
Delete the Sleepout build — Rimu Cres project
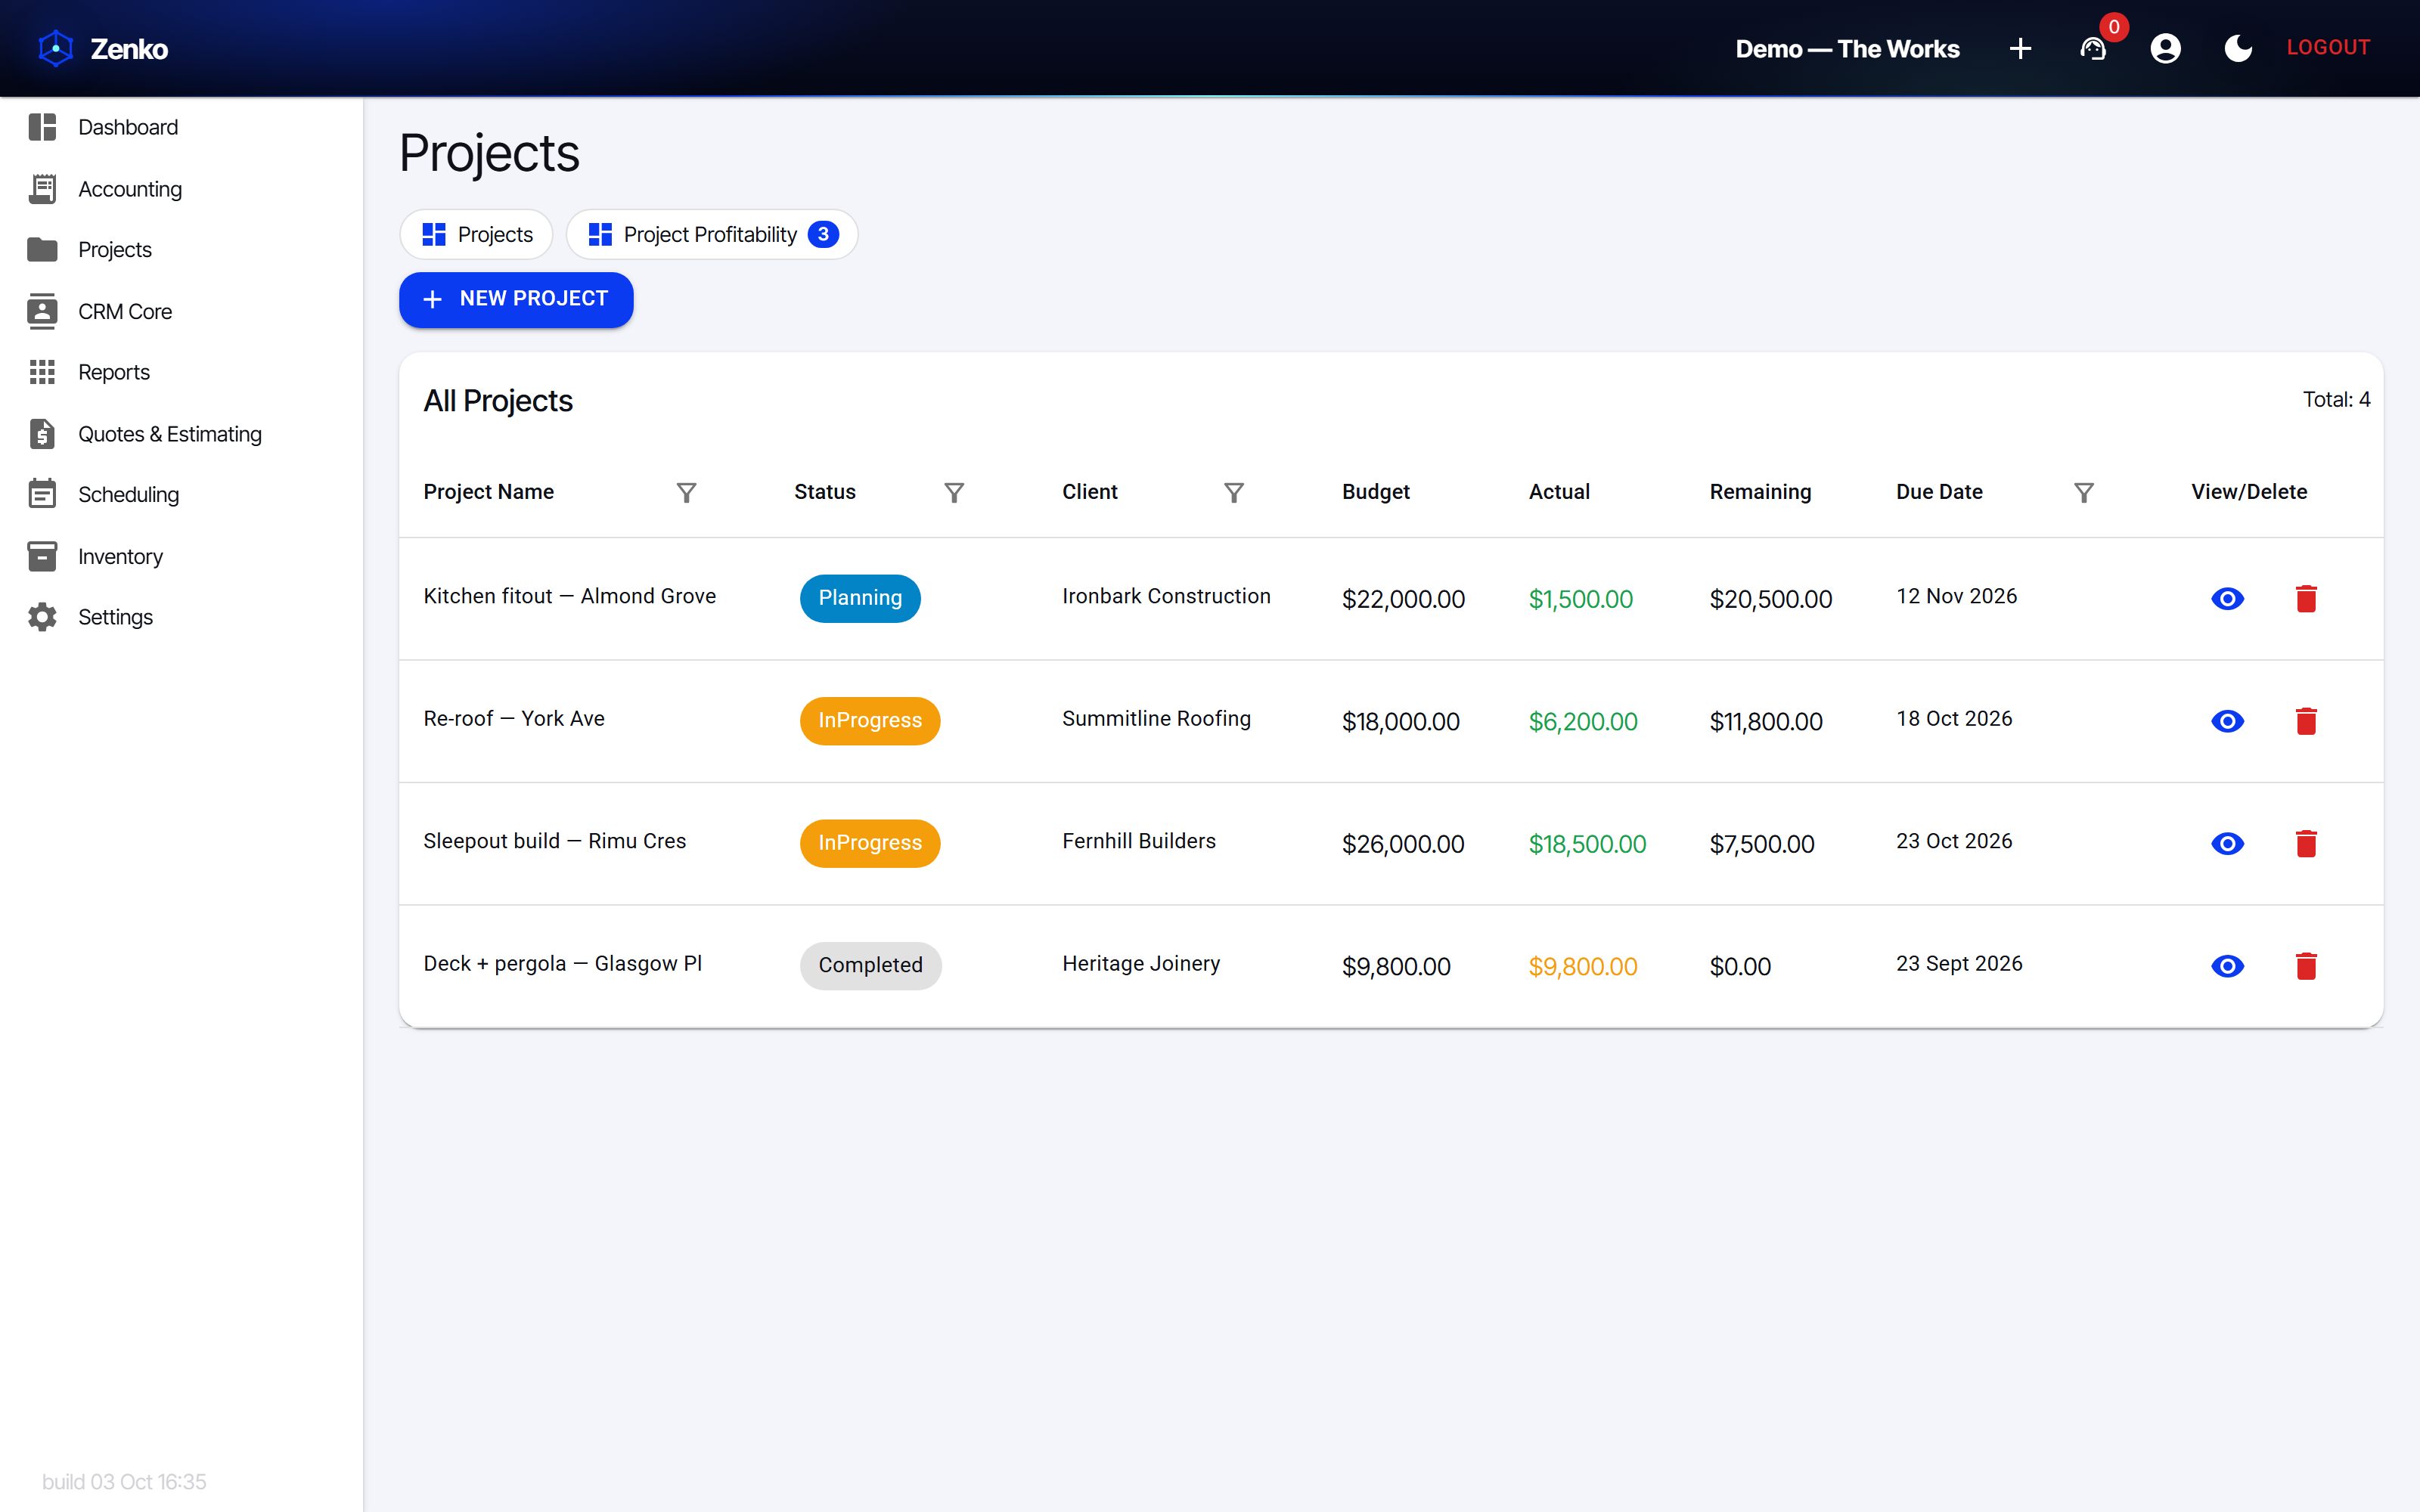(2306, 843)
